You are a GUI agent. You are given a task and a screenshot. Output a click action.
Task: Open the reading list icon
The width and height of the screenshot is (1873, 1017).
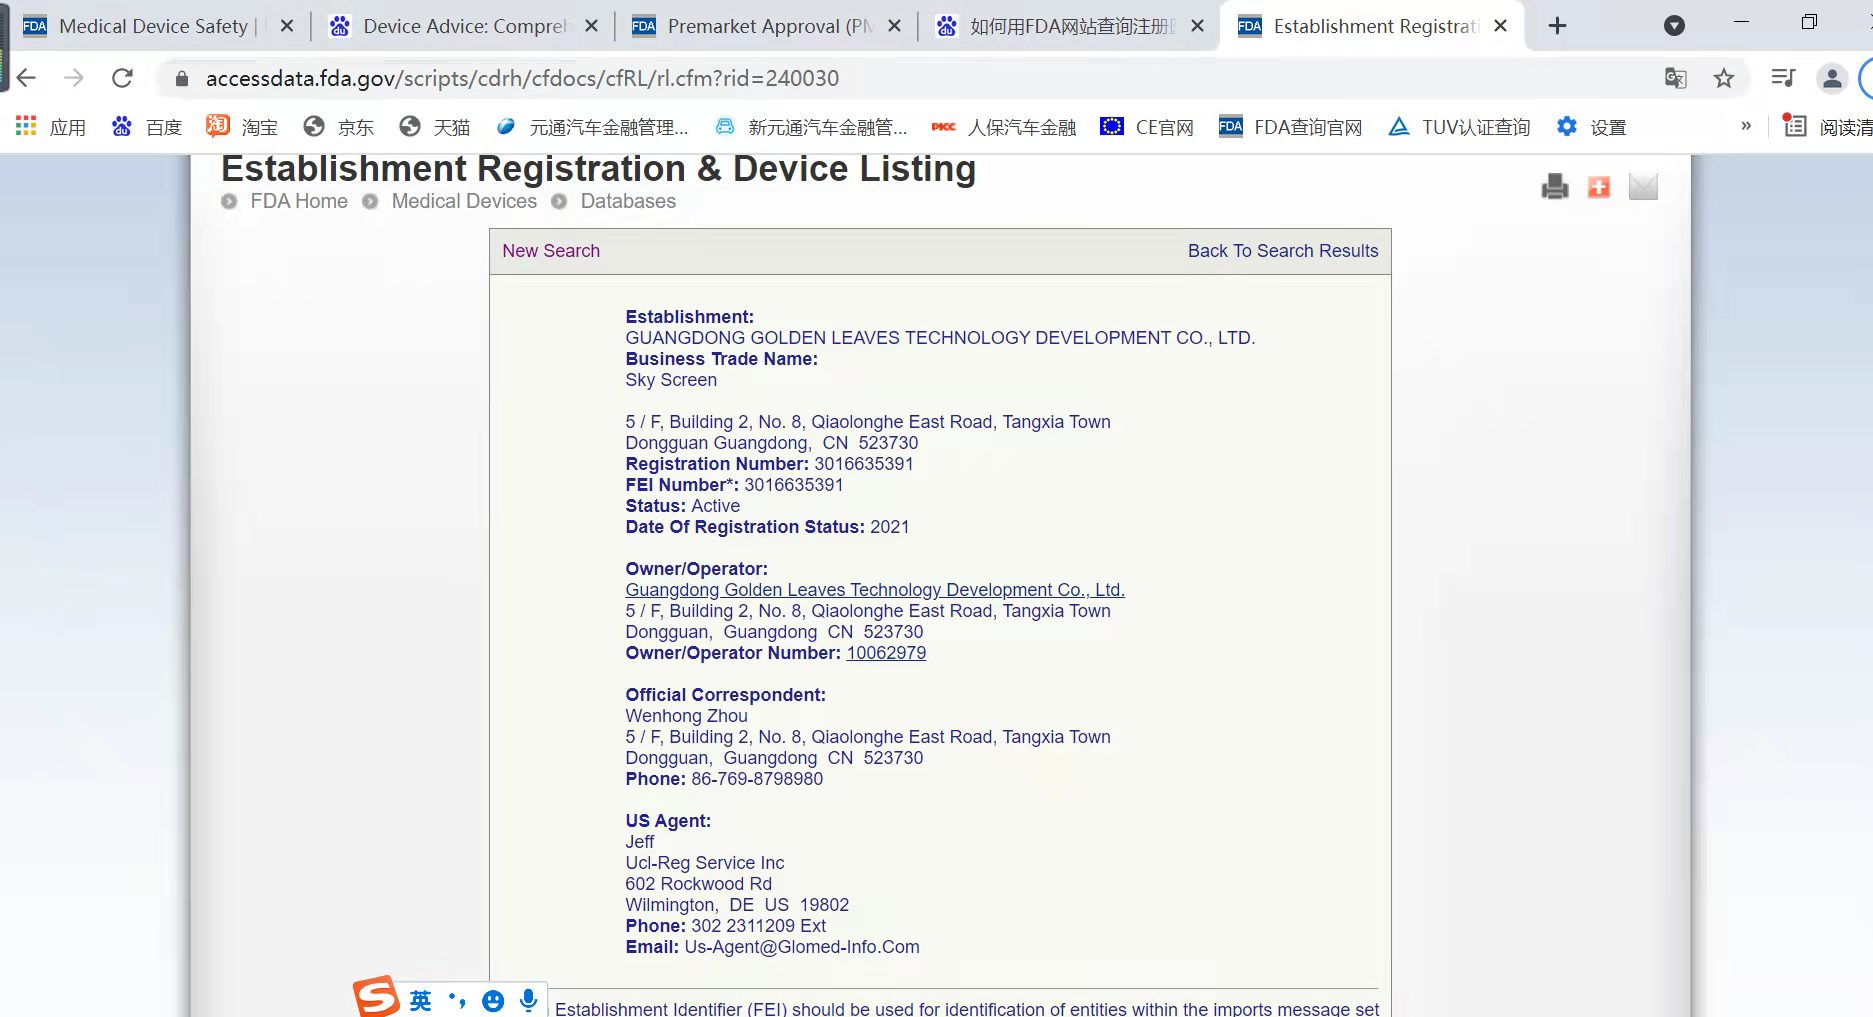(x=1795, y=127)
